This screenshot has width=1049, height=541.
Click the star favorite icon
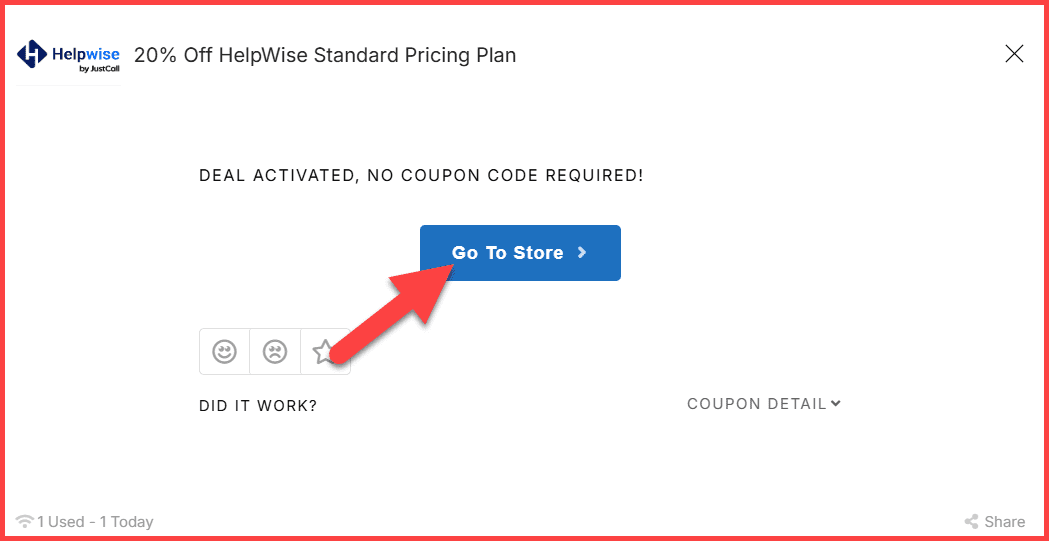click(x=322, y=352)
